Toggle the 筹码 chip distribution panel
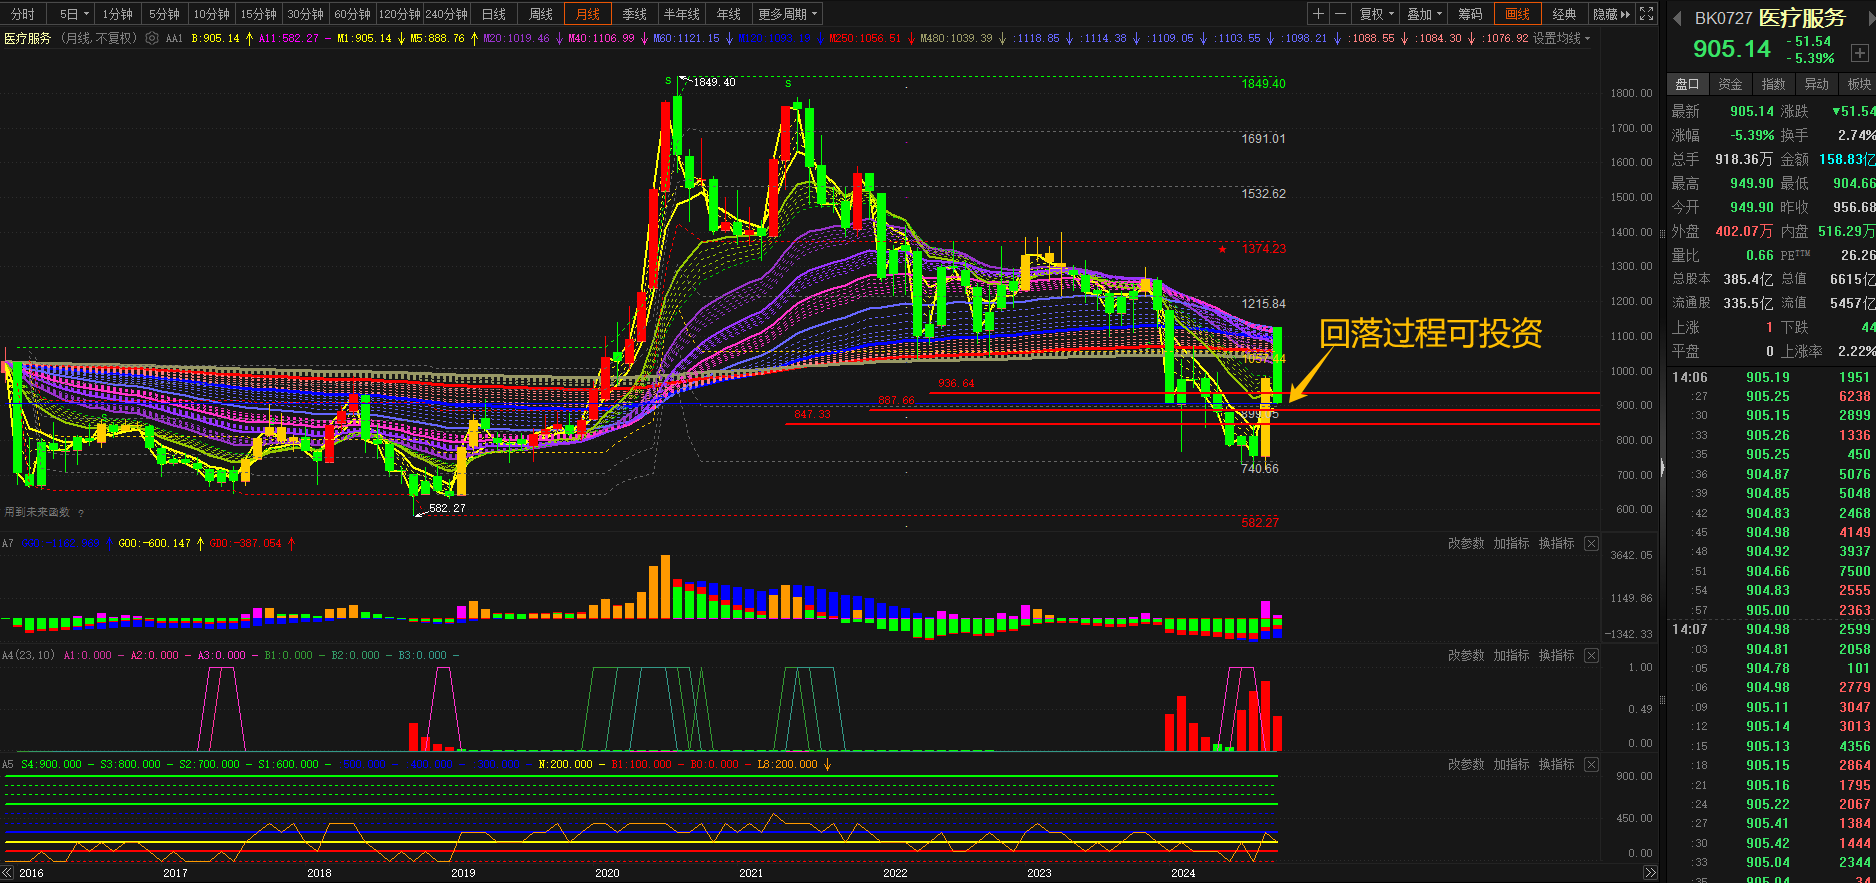 pyautogui.click(x=1470, y=14)
